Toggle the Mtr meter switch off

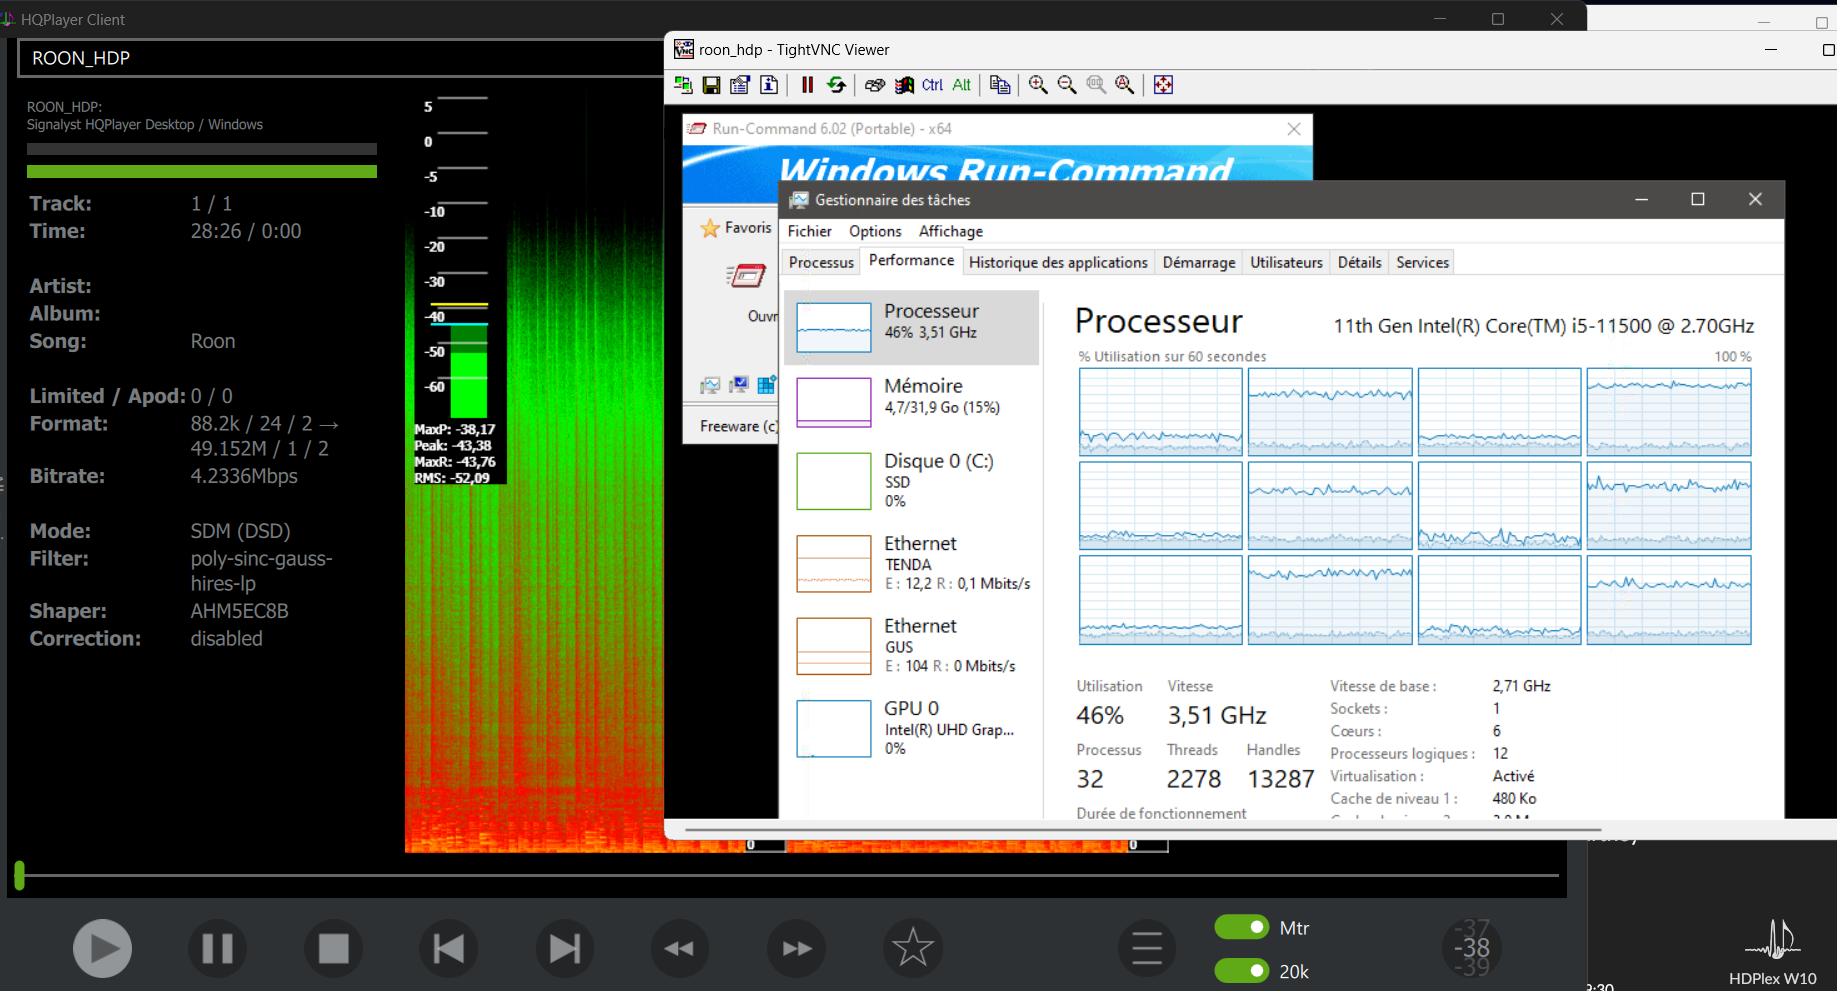(x=1241, y=928)
